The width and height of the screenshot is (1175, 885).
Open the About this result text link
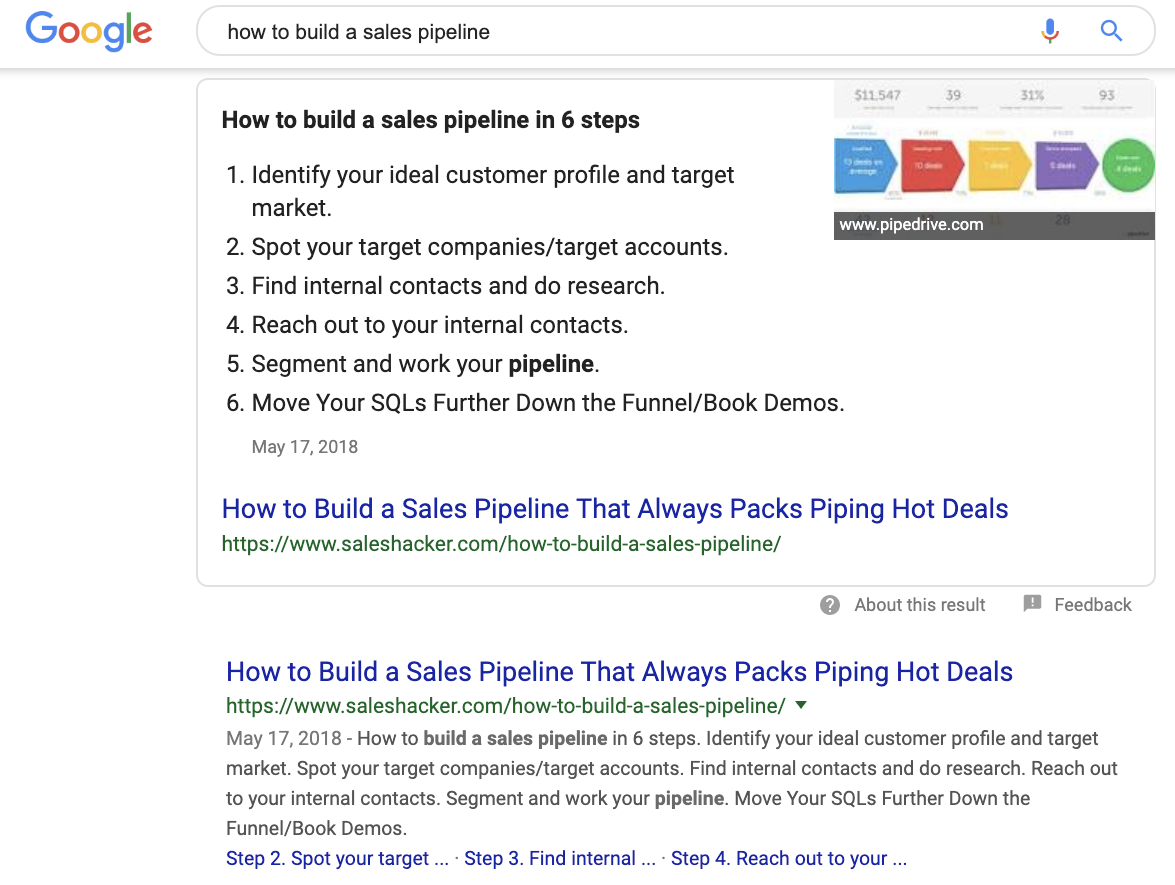(x=919, y=605)
